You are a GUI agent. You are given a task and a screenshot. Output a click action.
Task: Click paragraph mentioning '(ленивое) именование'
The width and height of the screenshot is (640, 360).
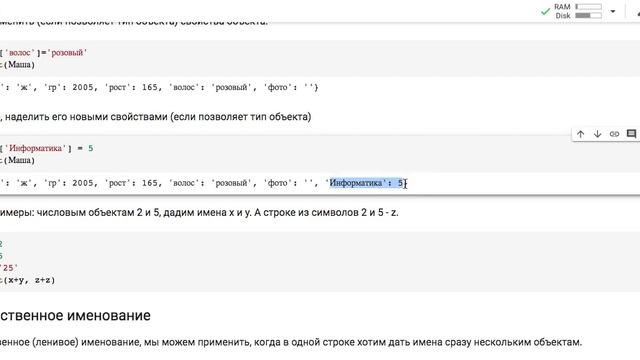[291, 342]
